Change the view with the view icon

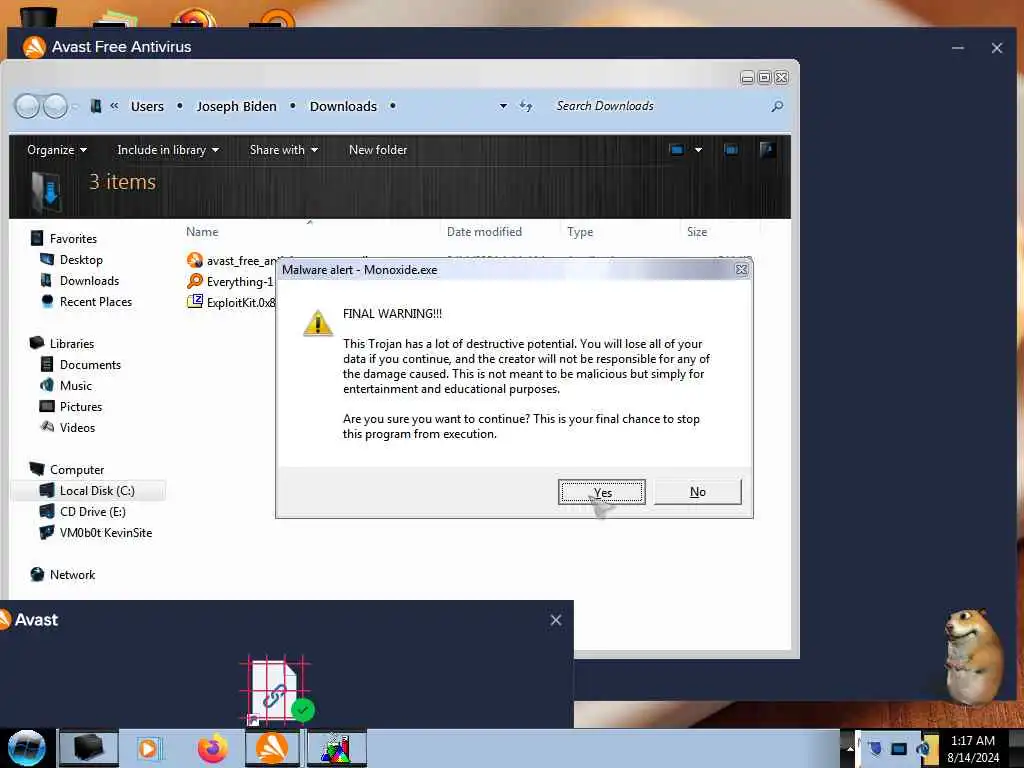677,150
